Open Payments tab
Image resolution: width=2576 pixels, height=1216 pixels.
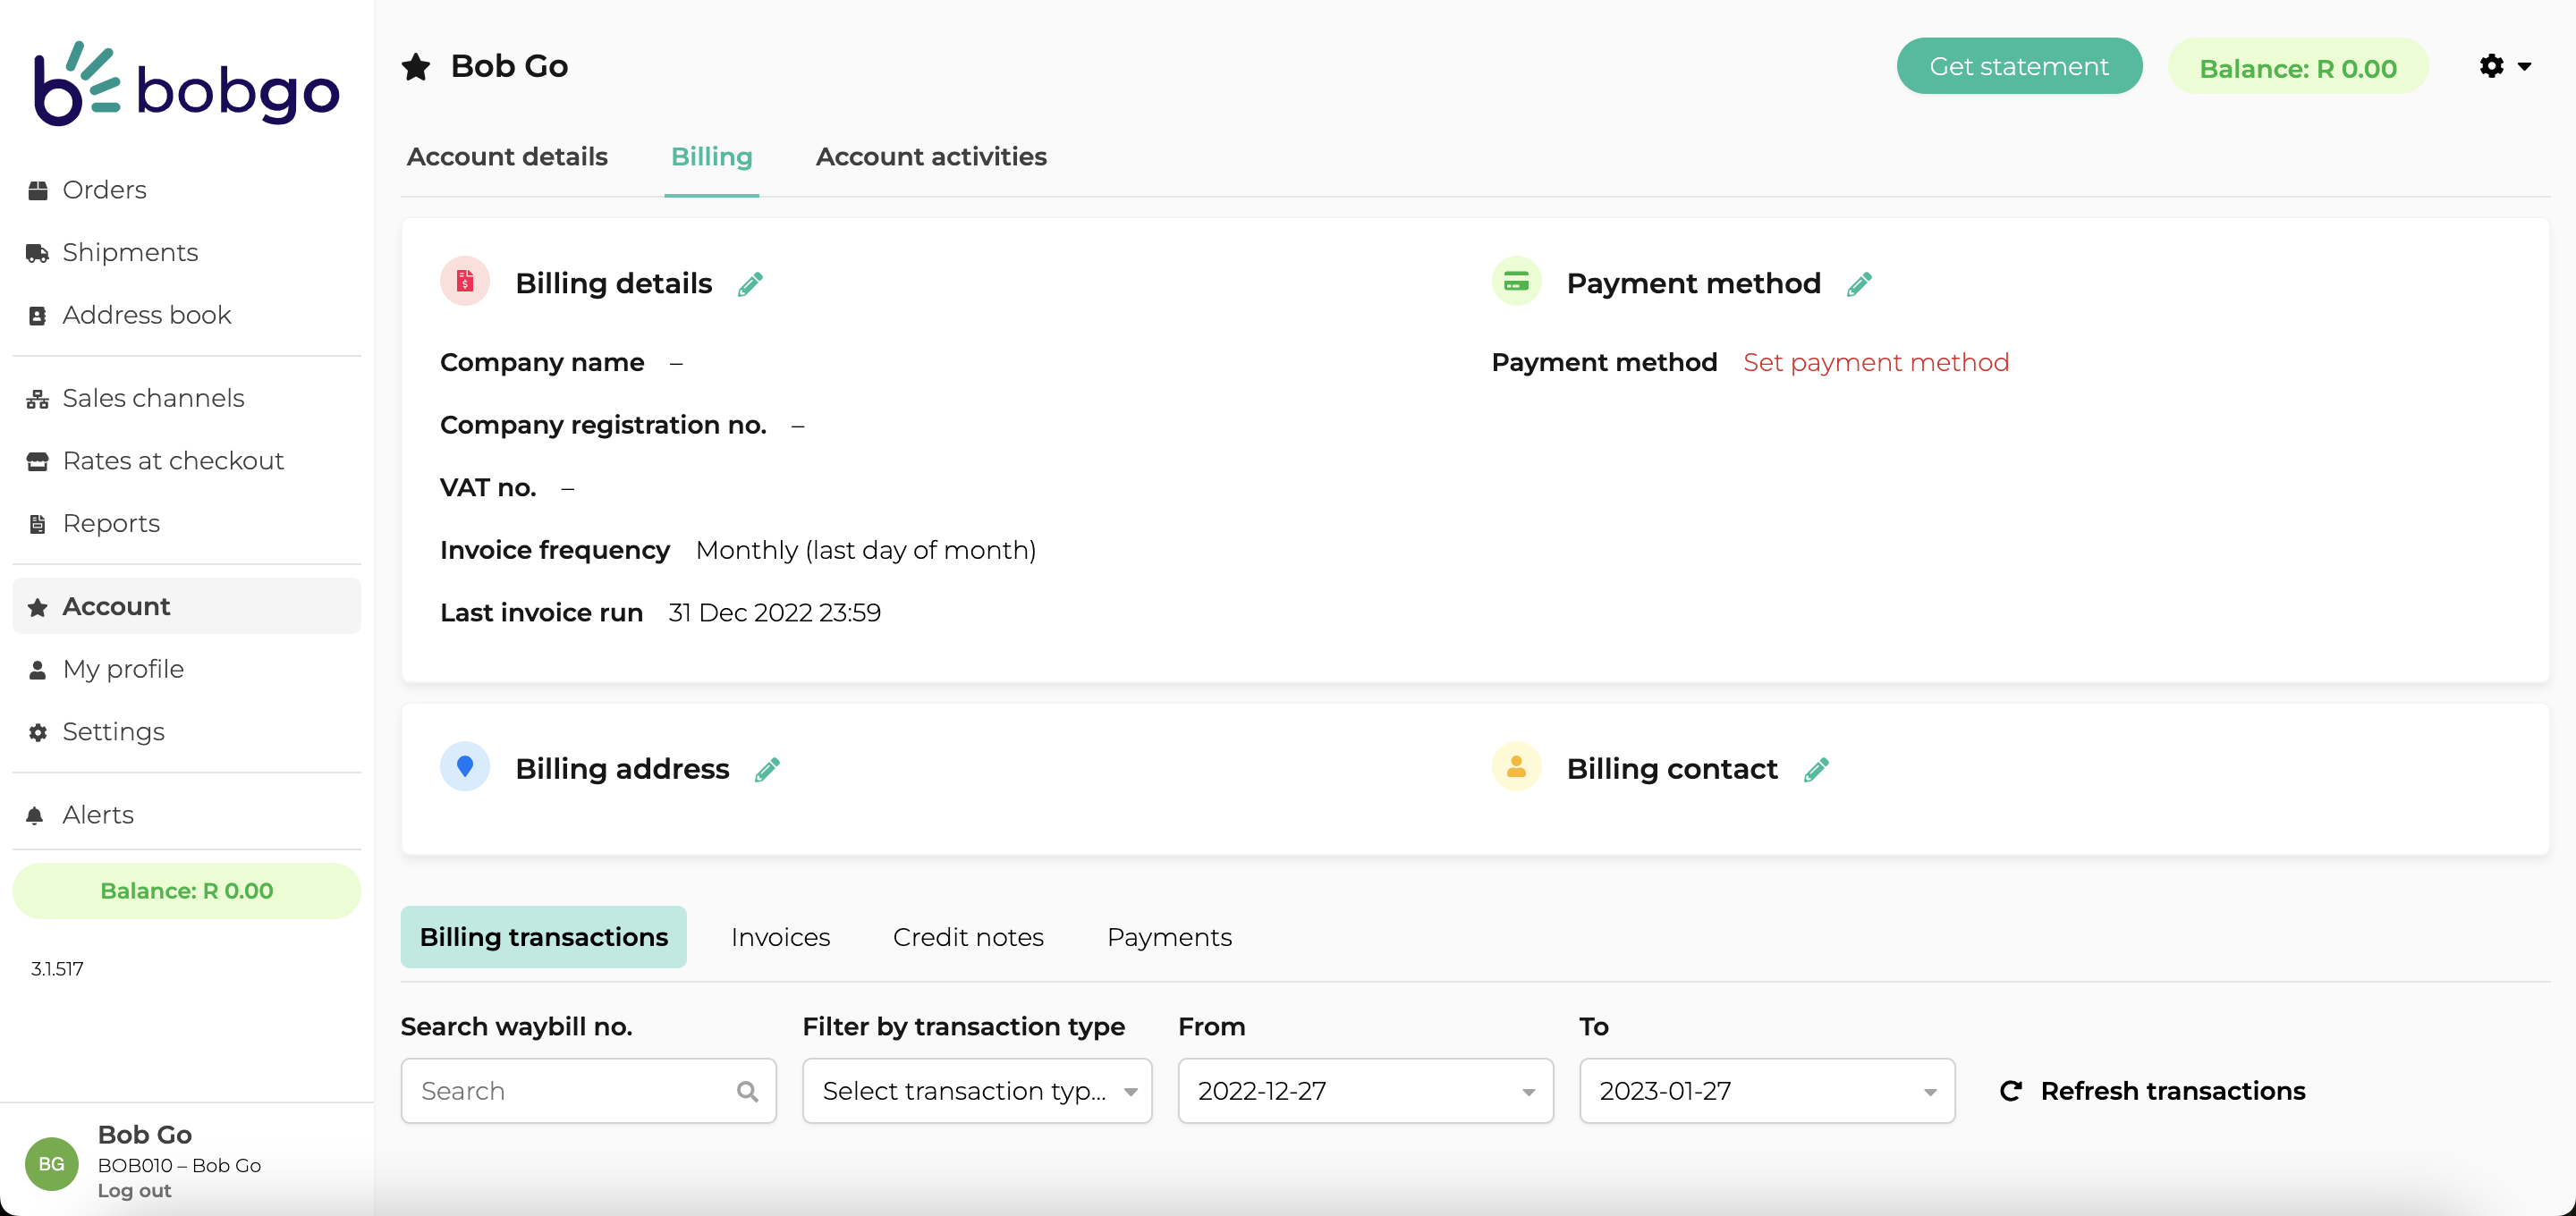(x=1169, y=937)
